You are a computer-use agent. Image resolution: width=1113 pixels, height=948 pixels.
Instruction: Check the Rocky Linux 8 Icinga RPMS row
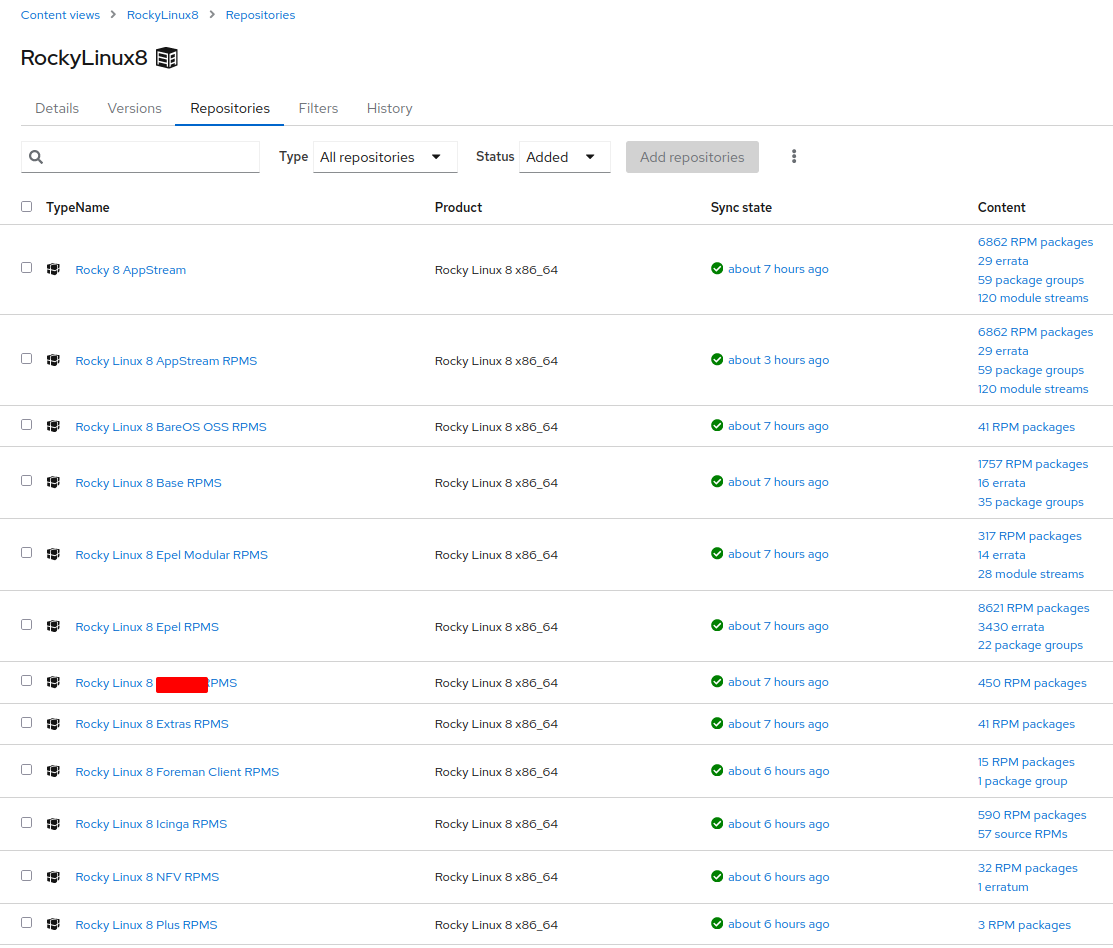coord(26,822)
